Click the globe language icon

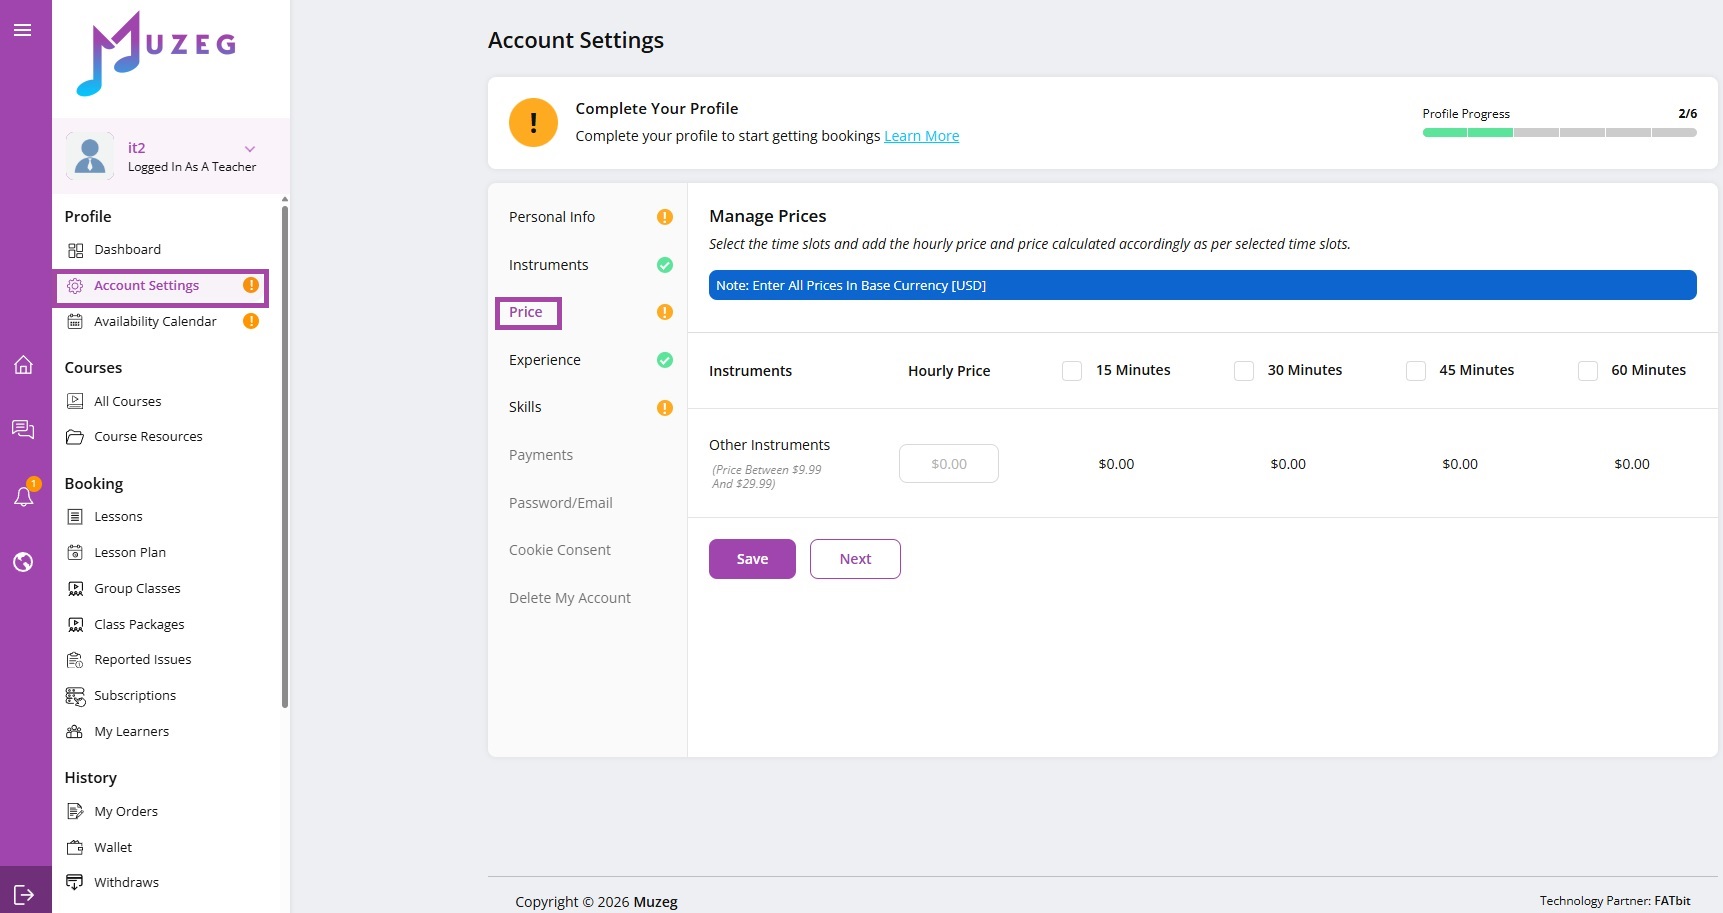[x=23, y=562]
